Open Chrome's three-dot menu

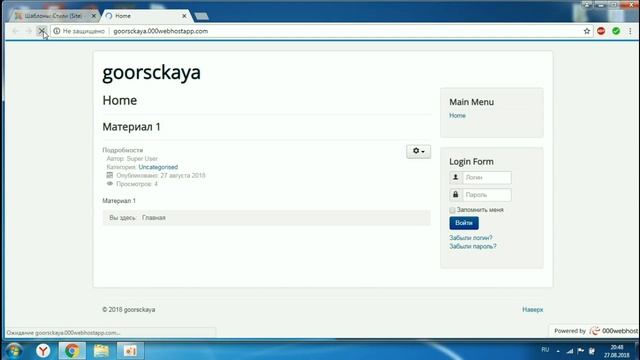[x=630, y=31]
